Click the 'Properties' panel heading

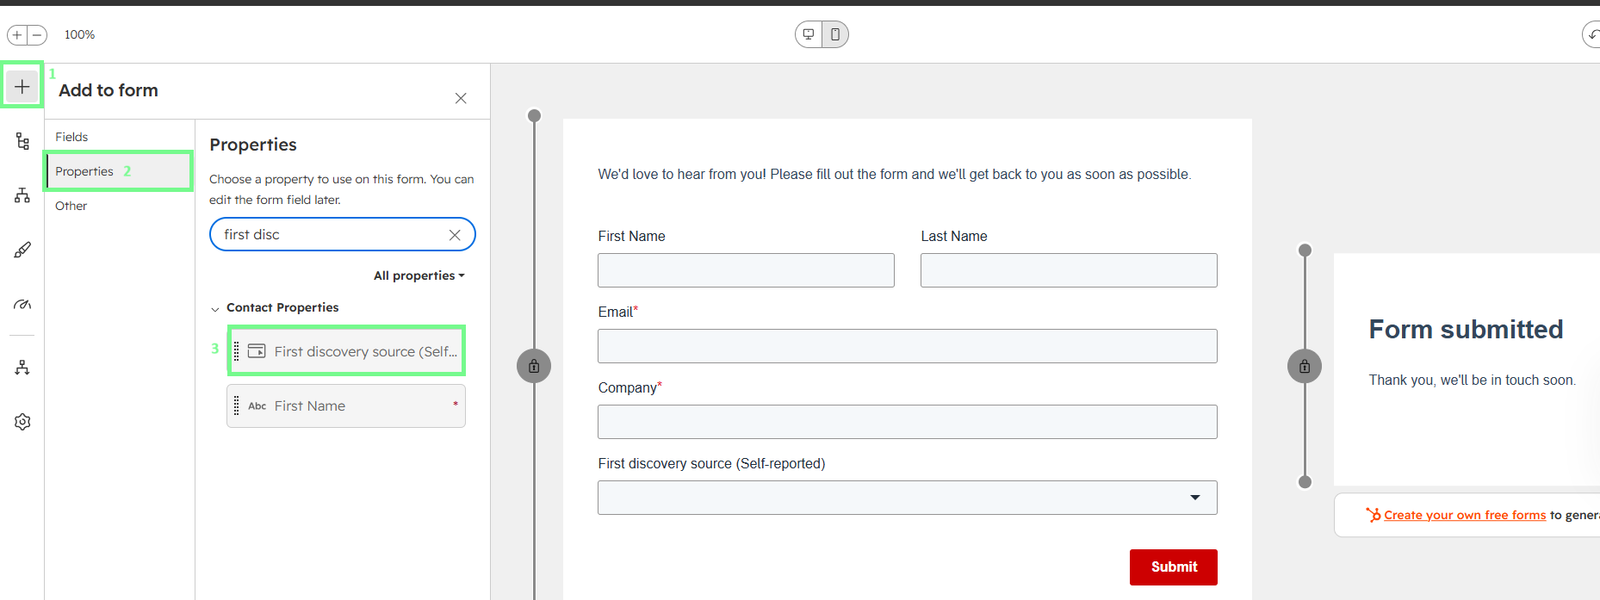(x=253, y=145)
